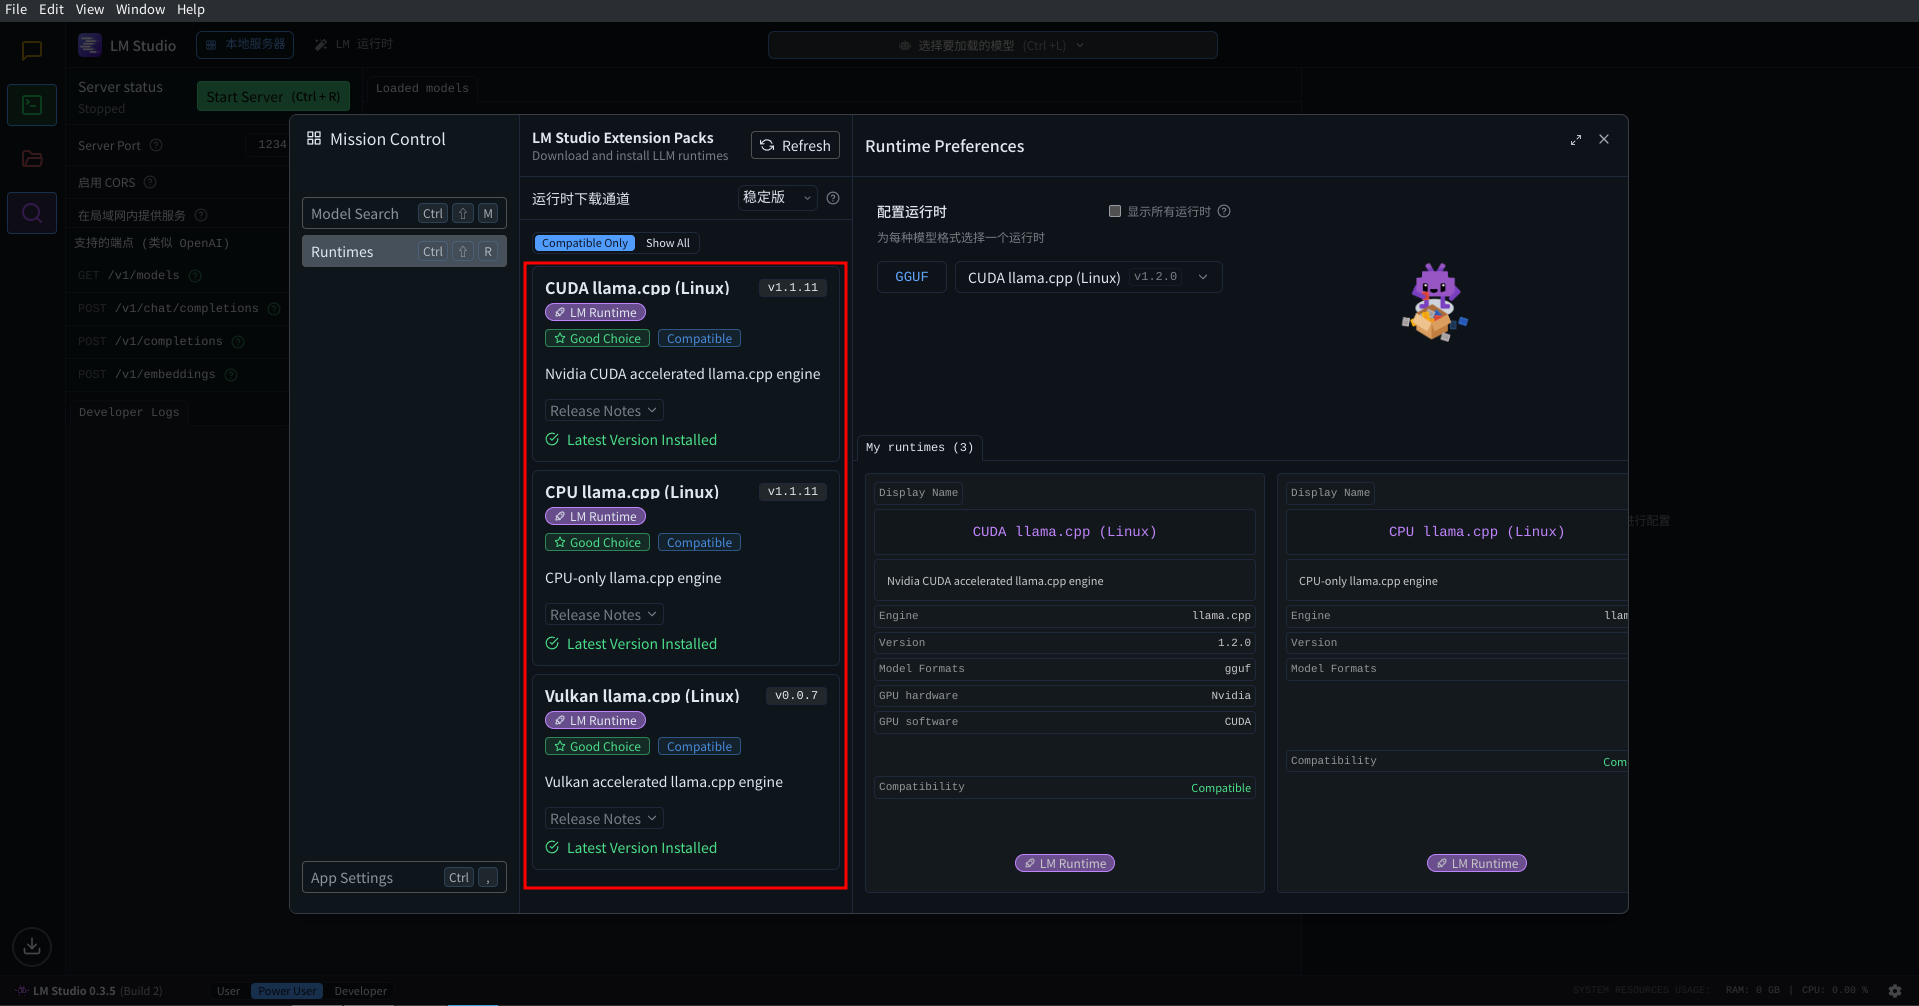The height and width of the screenshot is (1006, 1919).
Task: Expand Release Notes for CUDA llama.cpp
Action: point(604,411)
